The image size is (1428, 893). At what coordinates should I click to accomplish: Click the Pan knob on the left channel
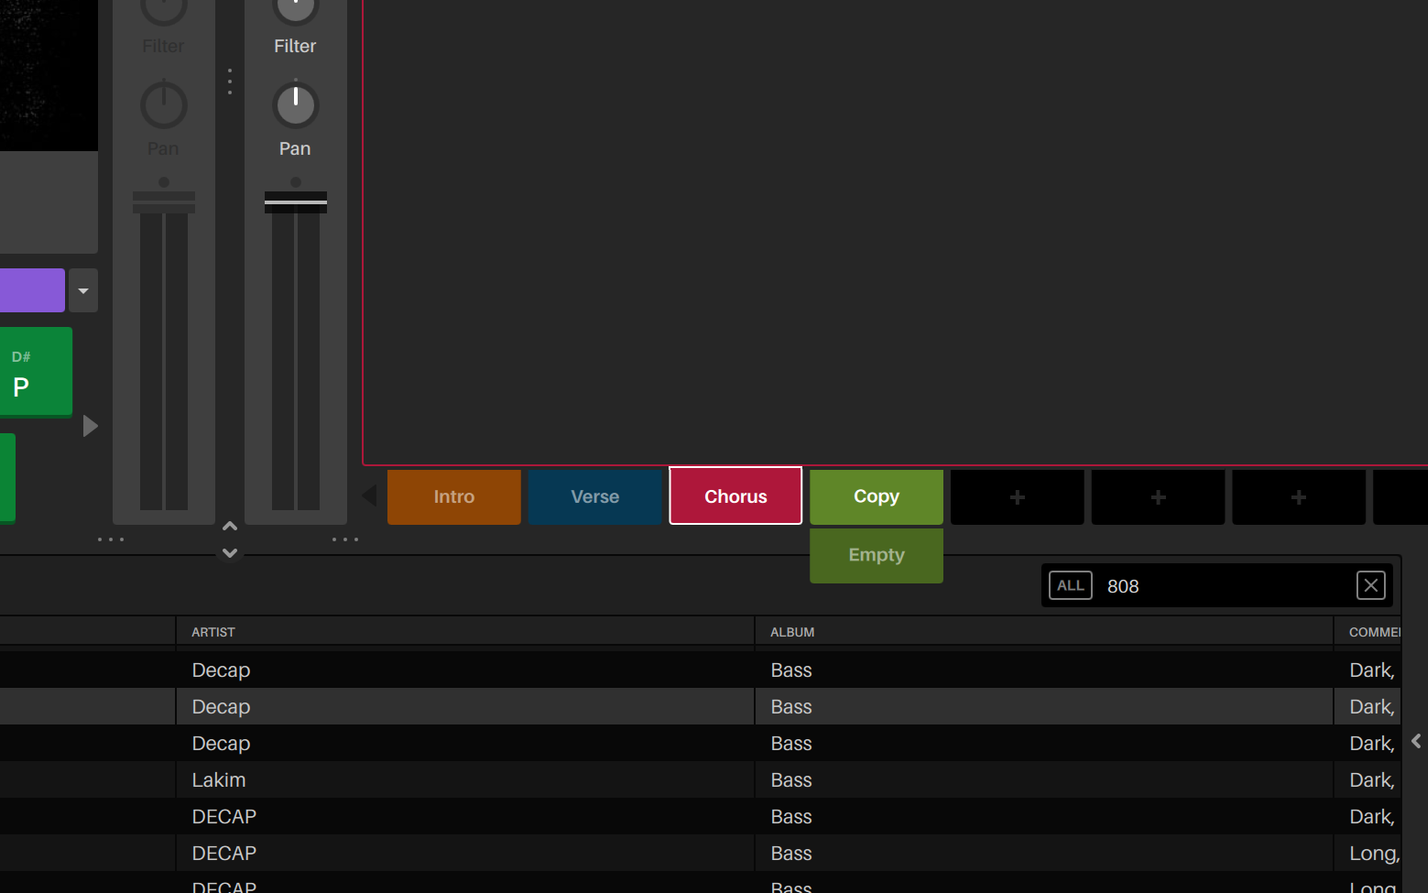pyautogui.click(x=163, y=103)
